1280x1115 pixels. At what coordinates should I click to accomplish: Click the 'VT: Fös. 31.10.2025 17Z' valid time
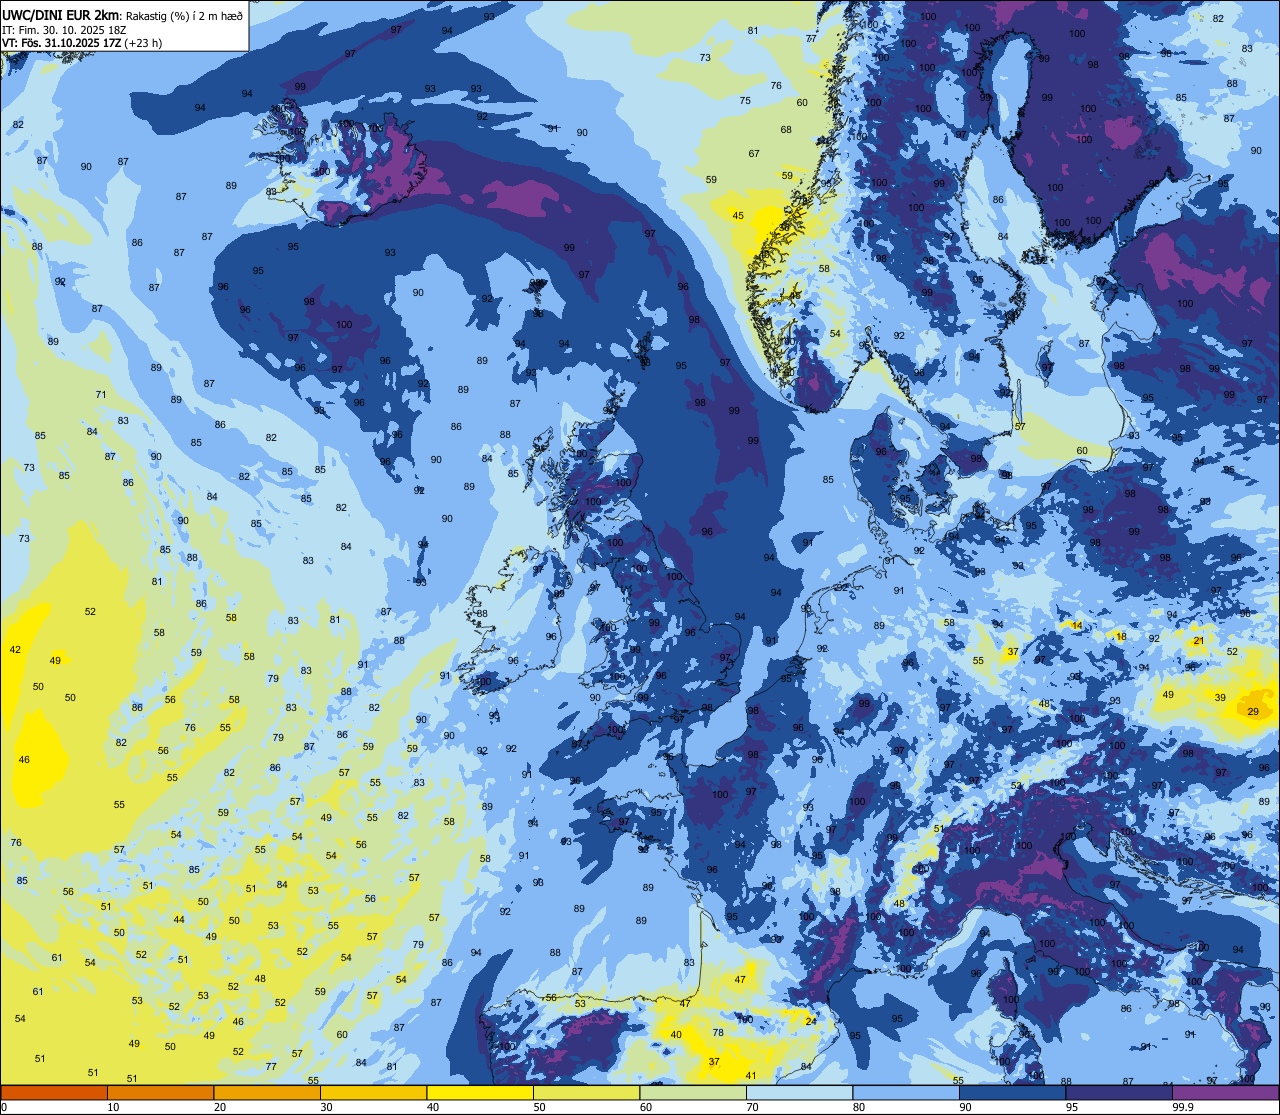point(61,43)
